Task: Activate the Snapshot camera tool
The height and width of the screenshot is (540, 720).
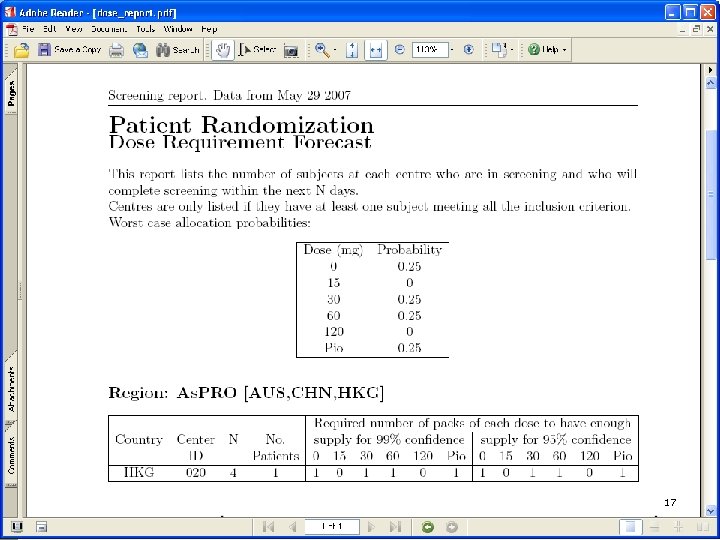Action: (x=291, y=51)
